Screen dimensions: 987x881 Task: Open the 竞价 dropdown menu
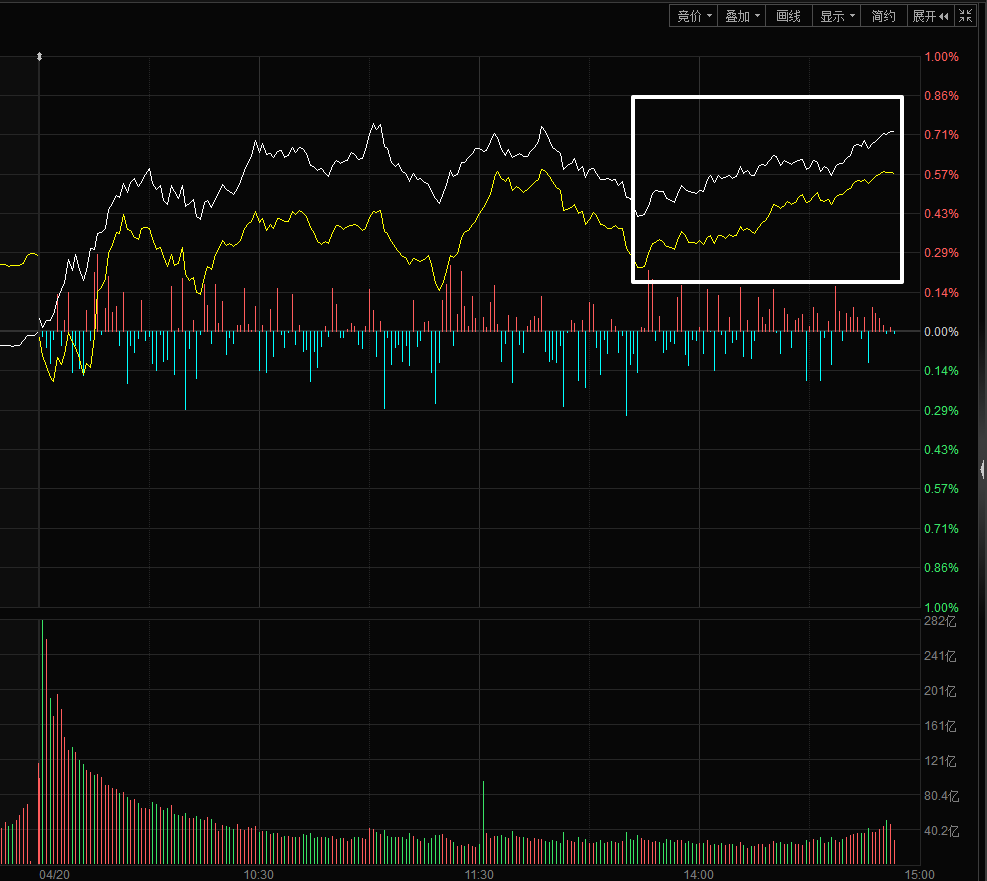pyautogui.click(x=694, y=16)
